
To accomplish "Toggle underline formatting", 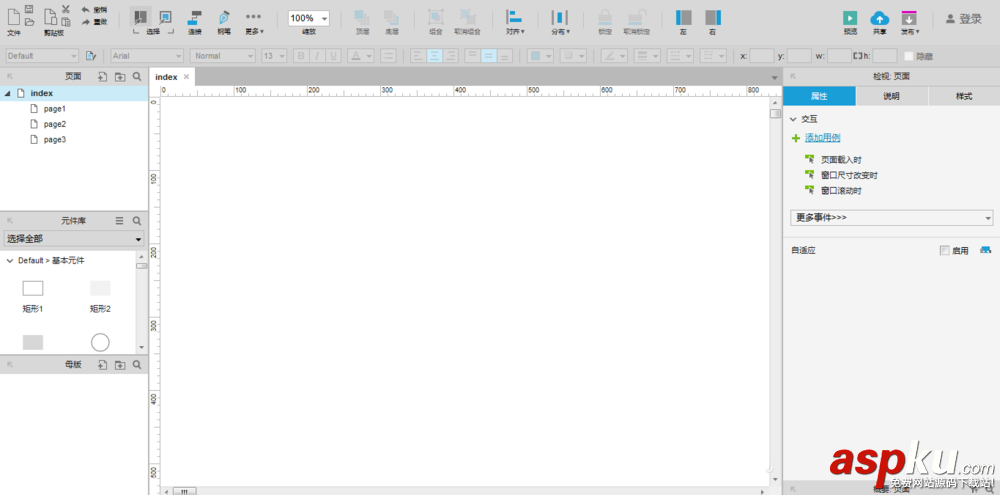I will (x=333, y=56).
